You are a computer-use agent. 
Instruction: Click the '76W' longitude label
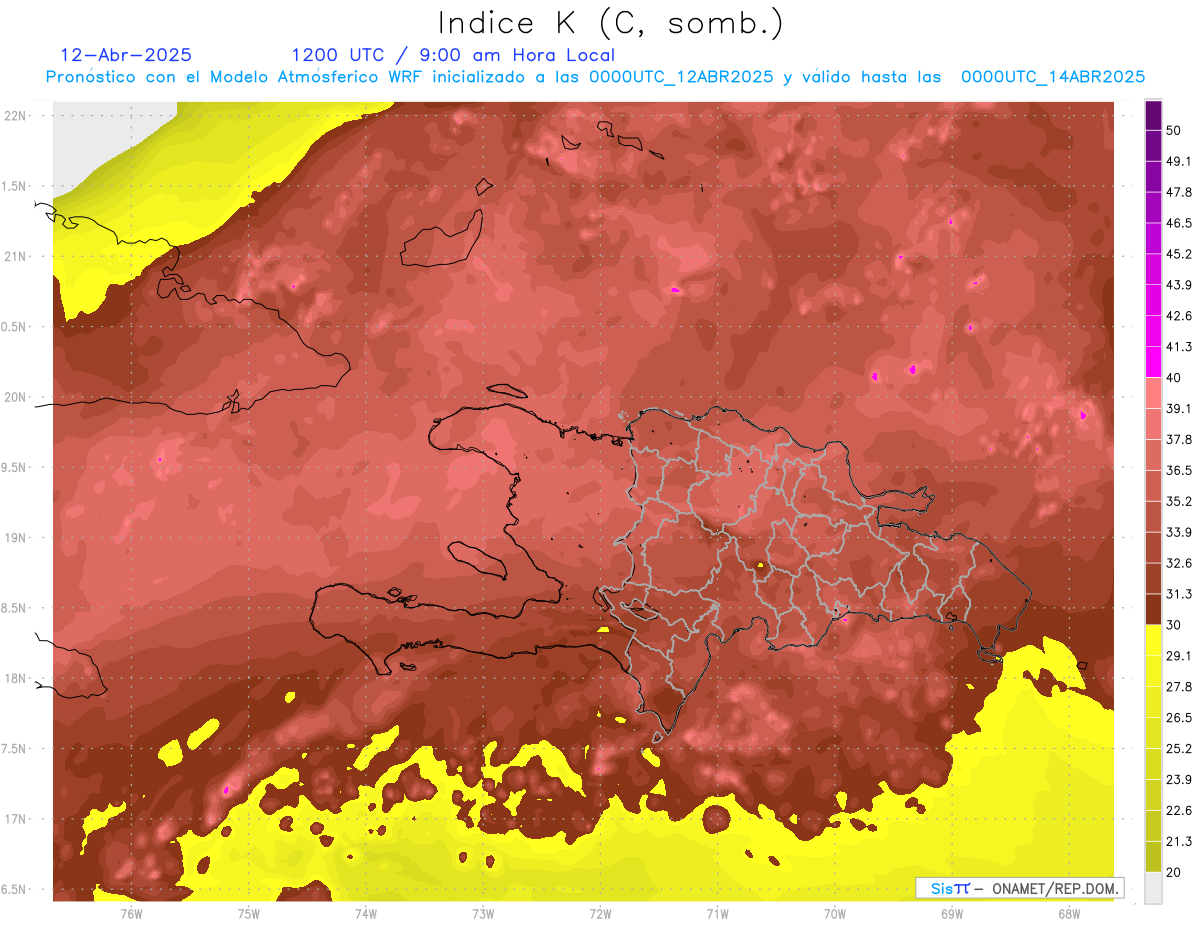tap(131, 914)
